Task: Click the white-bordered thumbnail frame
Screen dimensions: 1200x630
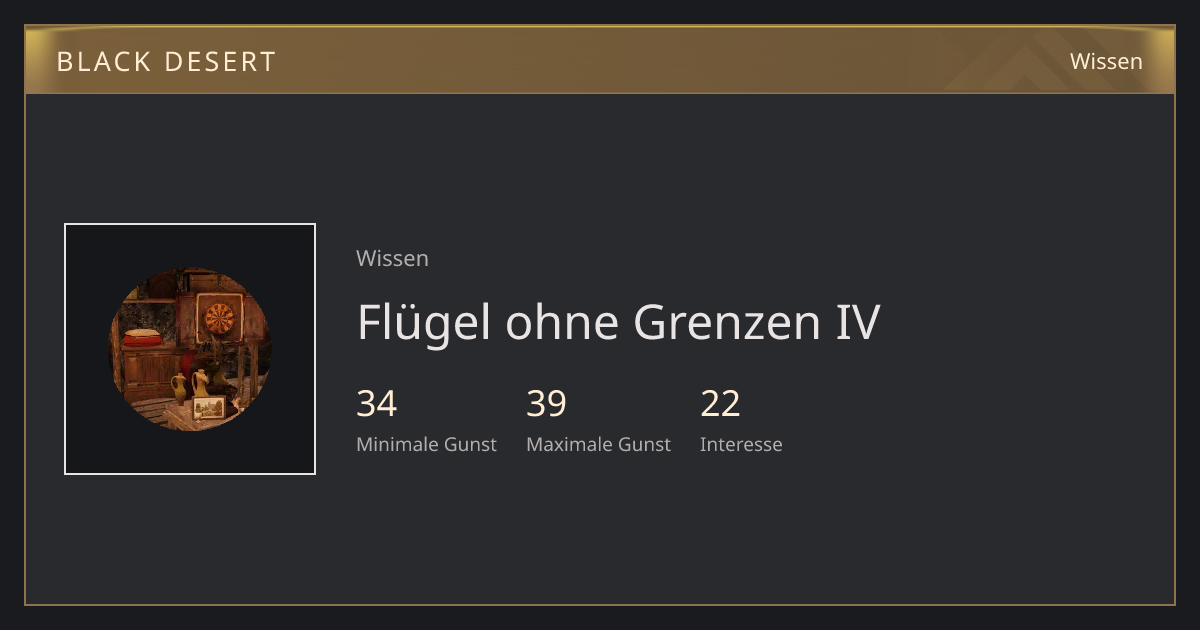Action: [x=190, y=349]
